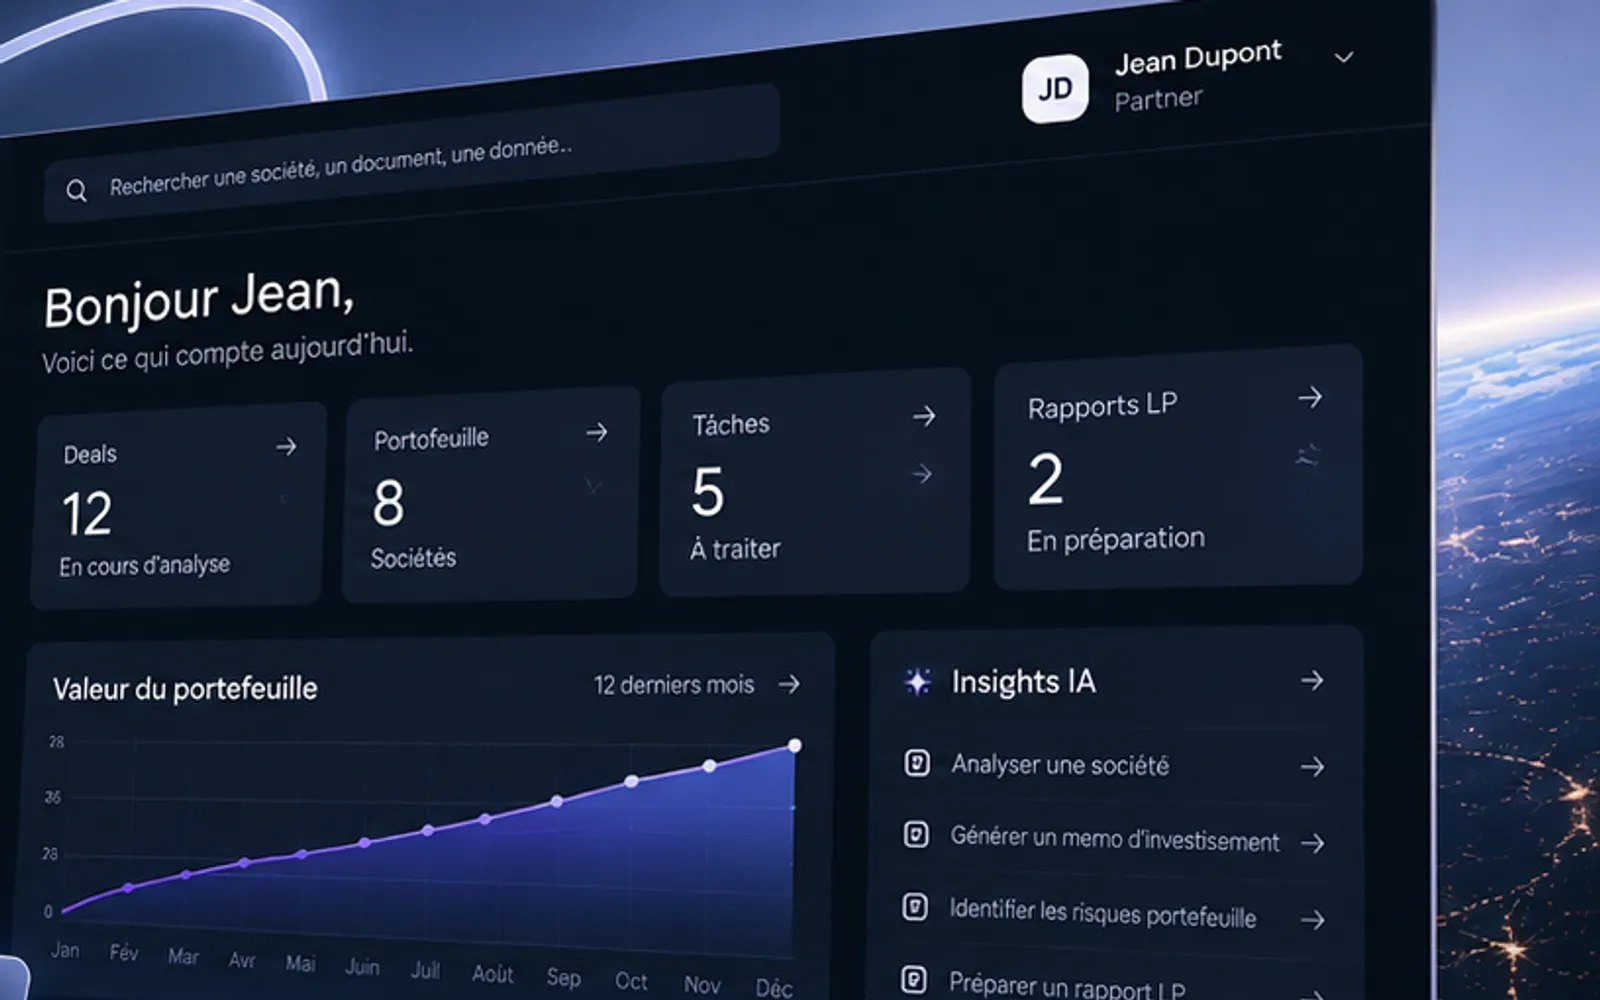The height and width of the screenshot is (1000, 1600).
Task: Click the 5 tasks count
Action: pyautogui.click(x=707, y=492)
